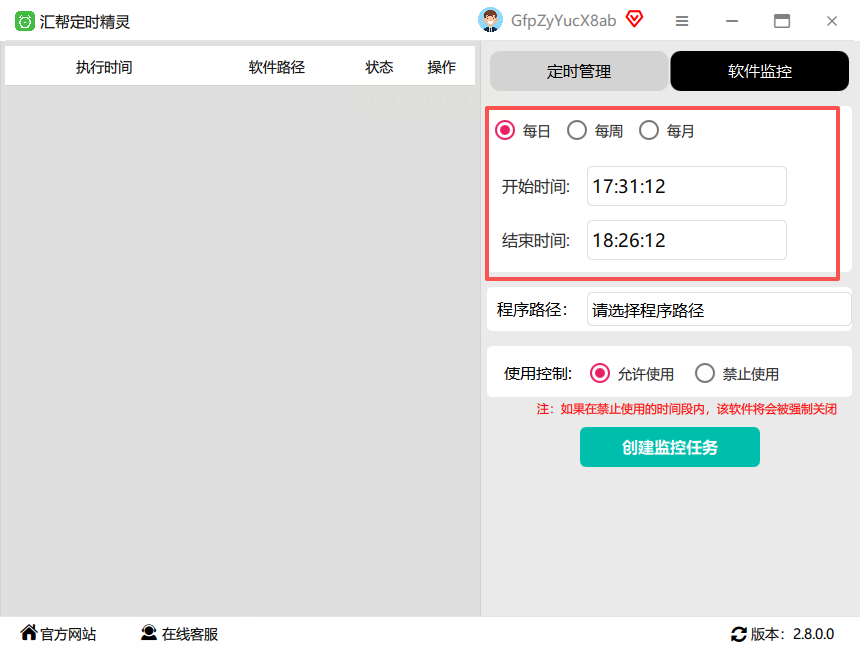Maximize the application window
860x650 pixels.
782,21
